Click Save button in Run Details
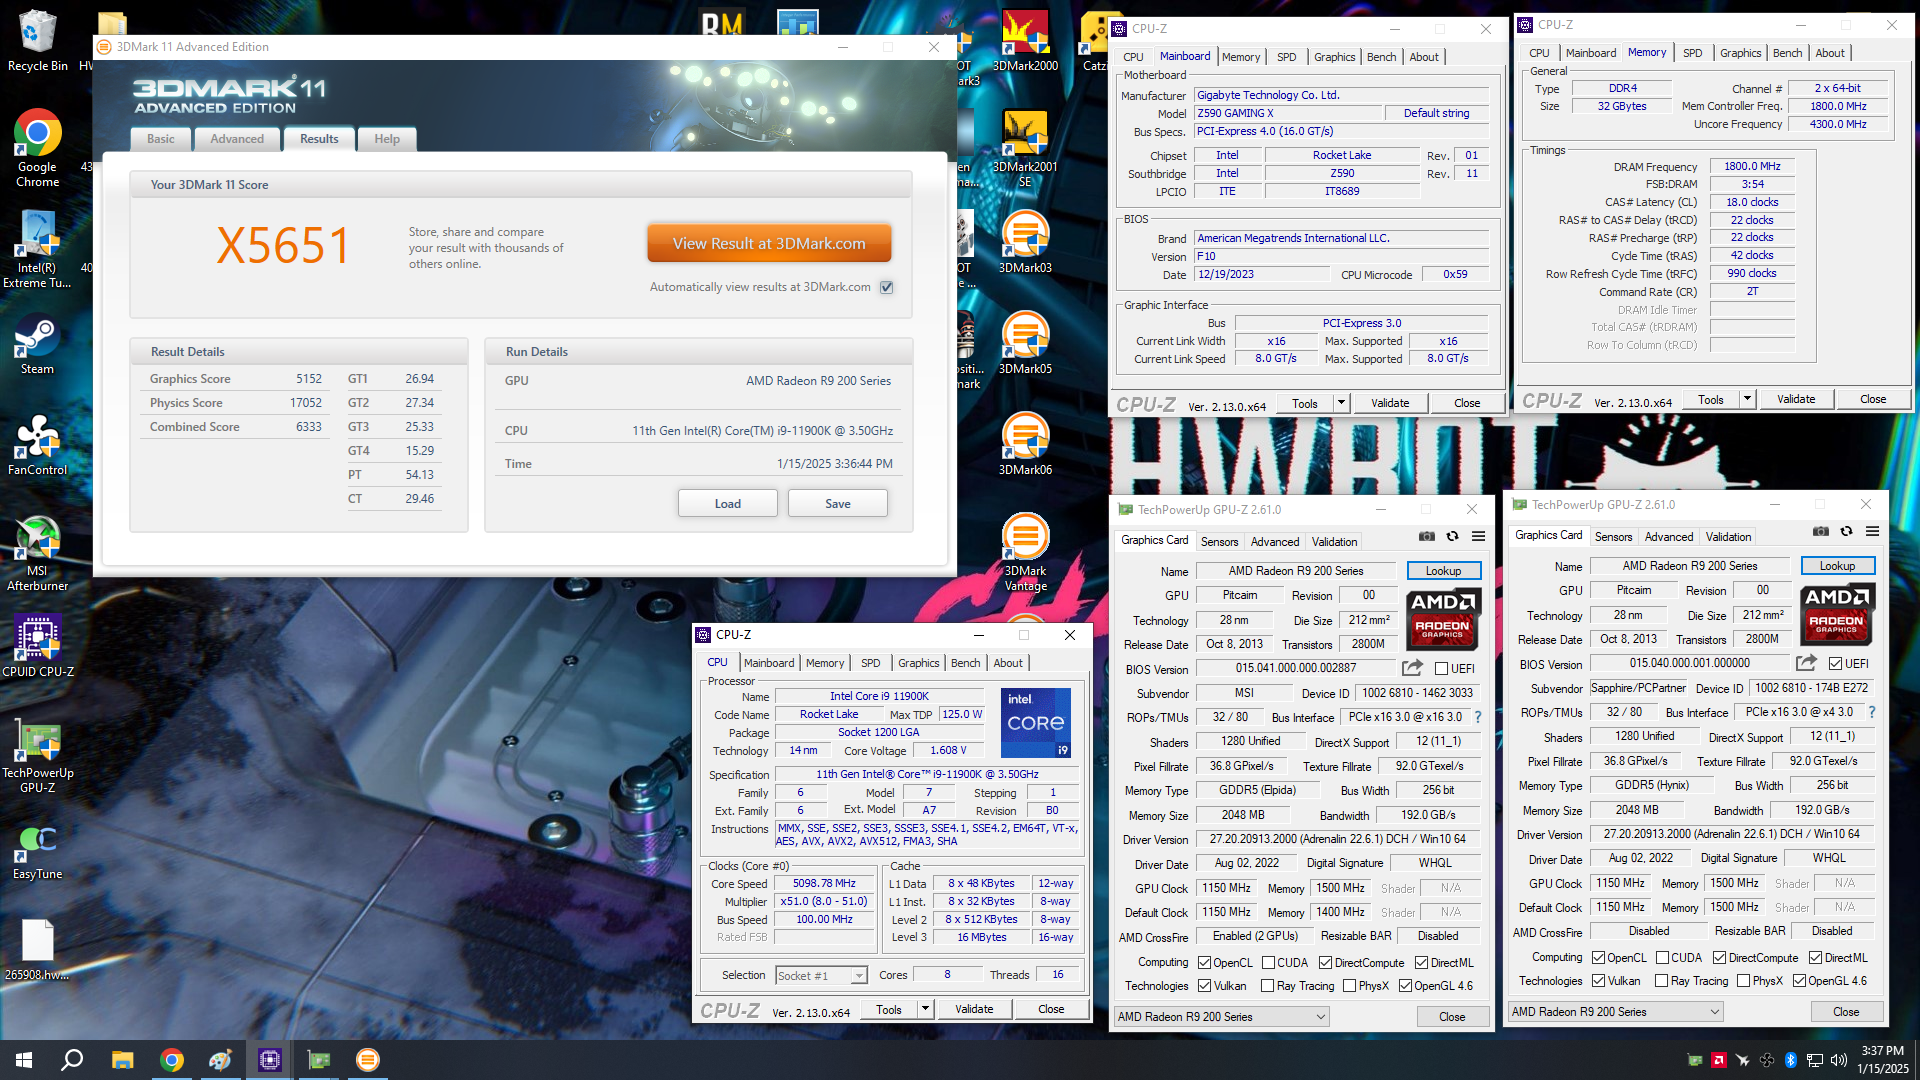The height and width of the screenshot is (1080, 1920). click(x=837, y=503)
